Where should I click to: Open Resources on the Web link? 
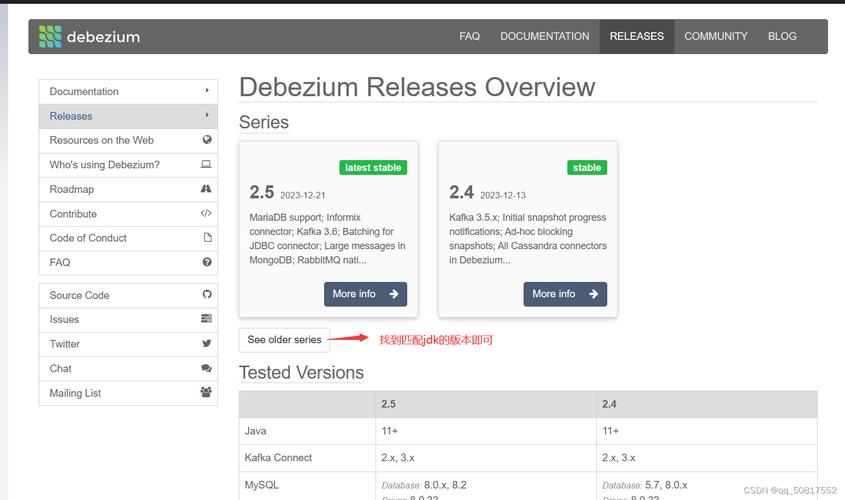[128, 140]
